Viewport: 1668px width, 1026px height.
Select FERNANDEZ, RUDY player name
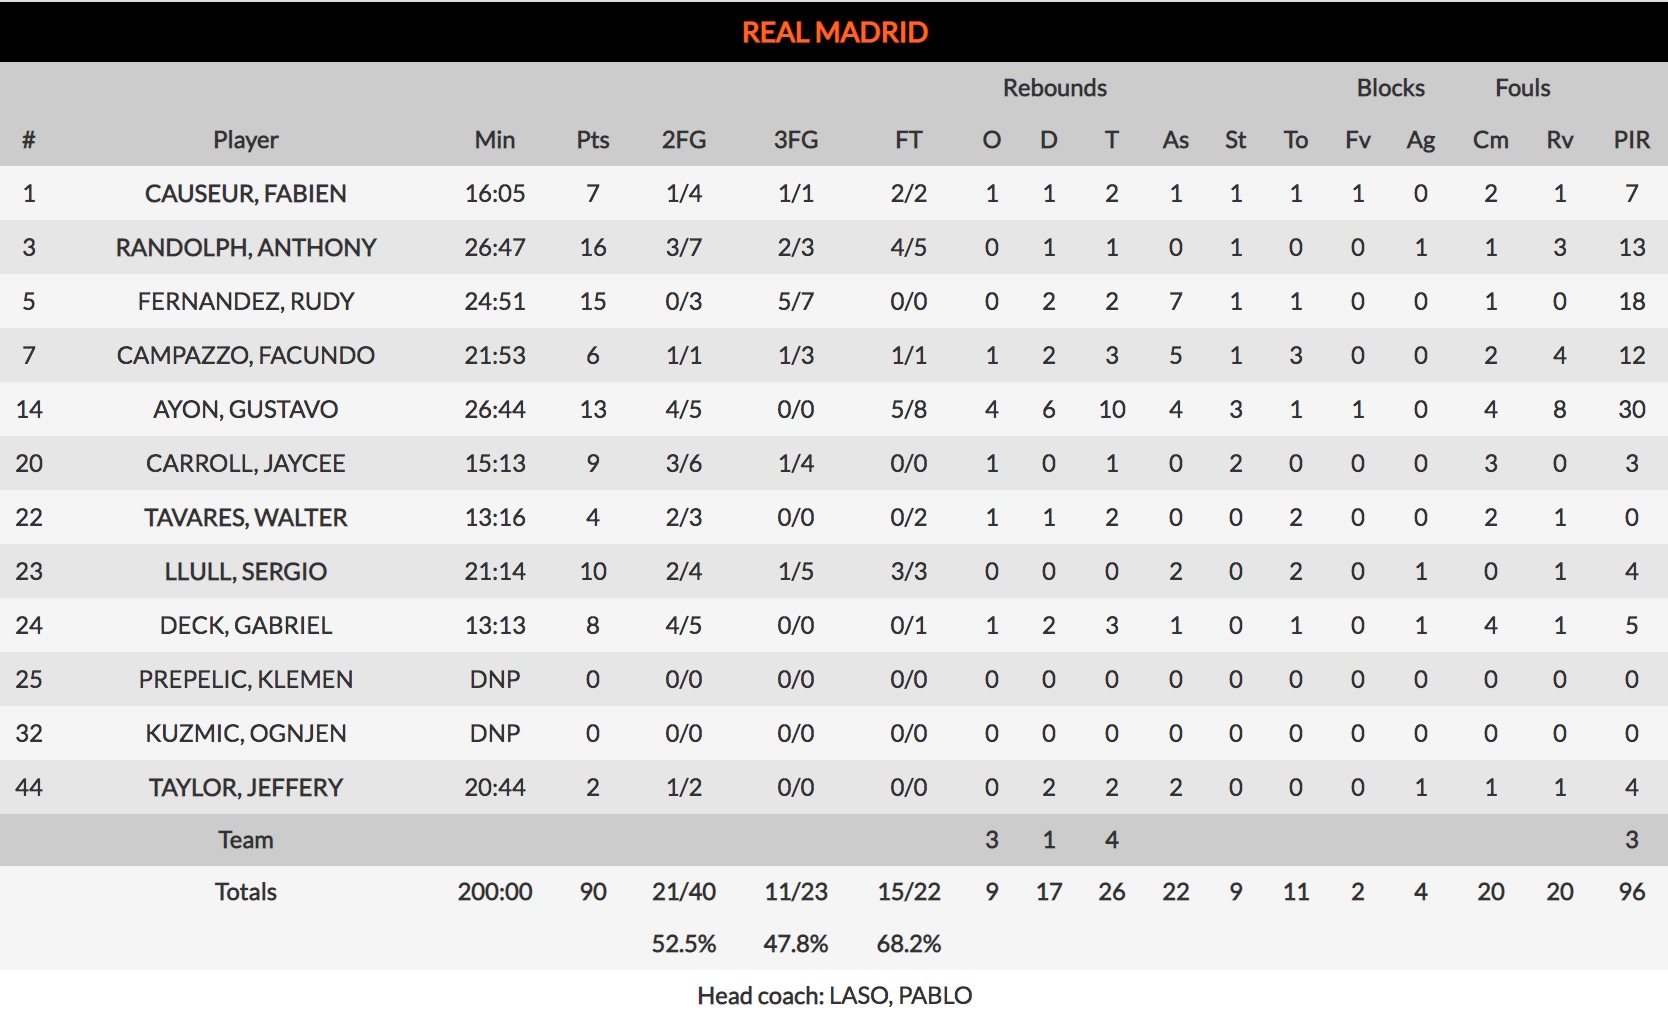pos(246,302)
